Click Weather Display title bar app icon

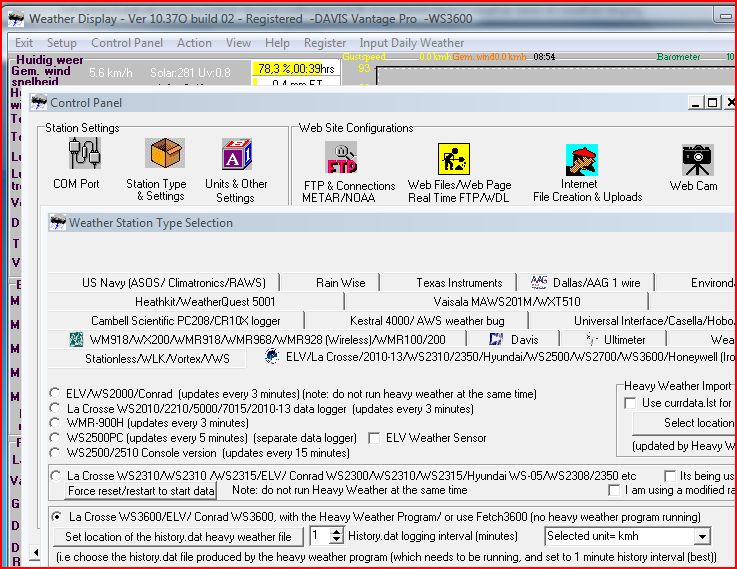coord(16,19)
